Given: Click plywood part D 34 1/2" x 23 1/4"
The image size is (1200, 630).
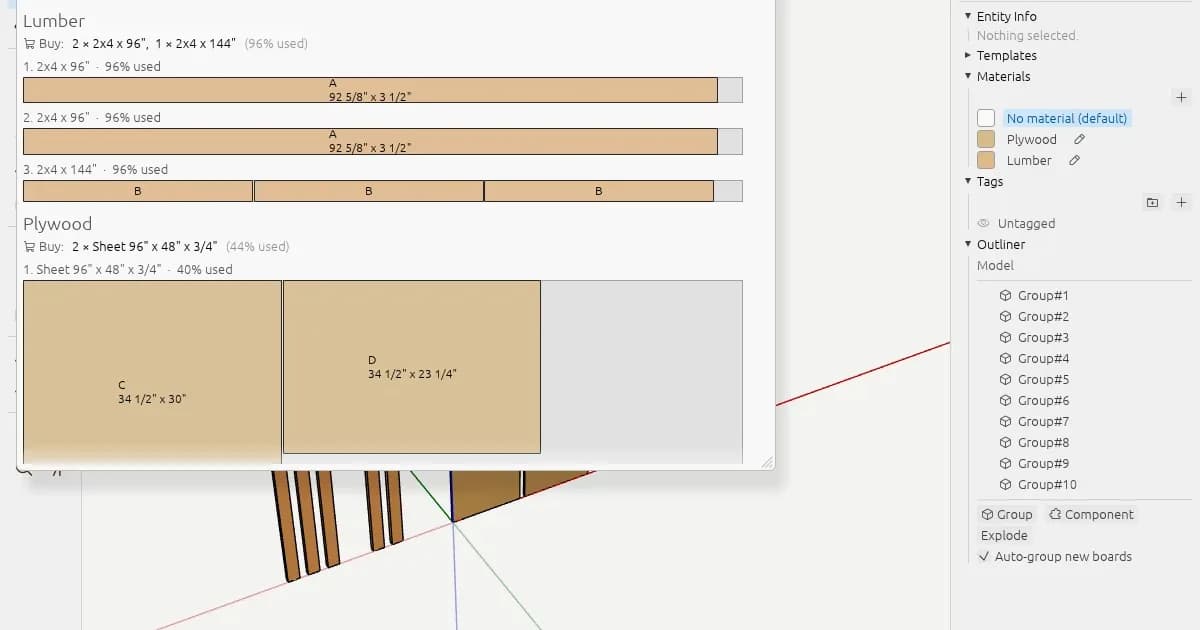Looking at the screenshot, I should click(x=412, y=367).
